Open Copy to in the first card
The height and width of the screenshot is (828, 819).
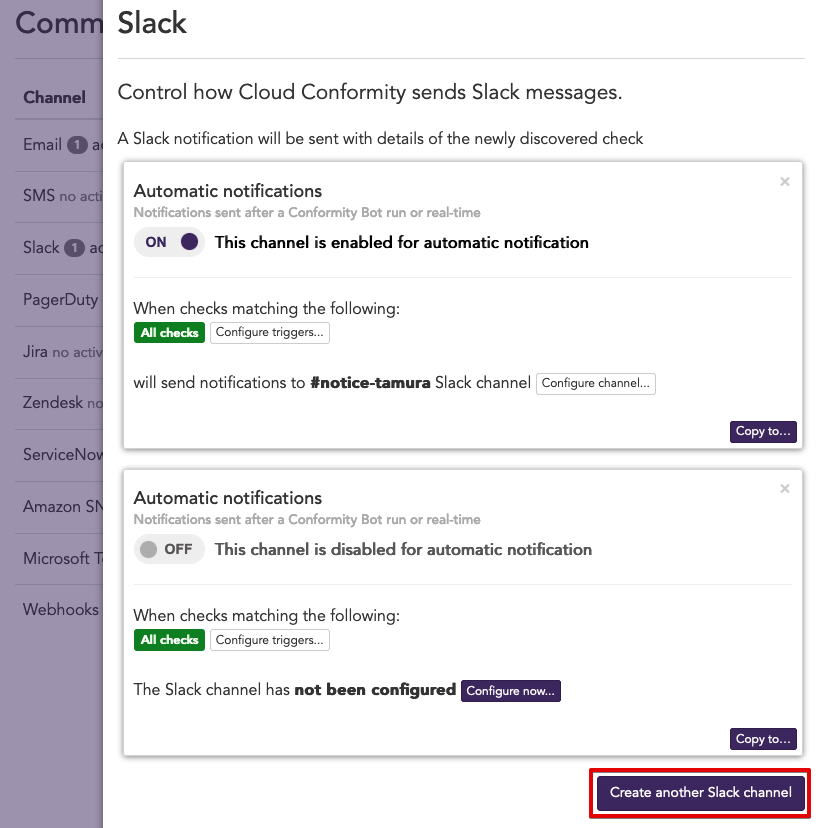click(763, 432)
